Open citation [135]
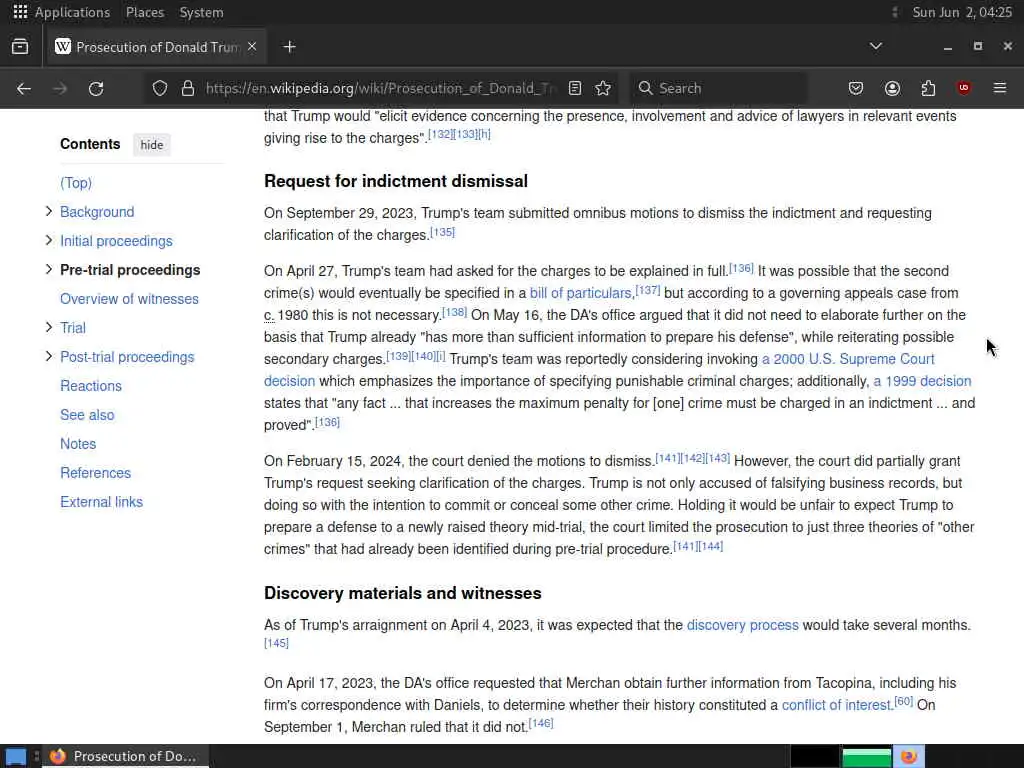 (x=442, y=232)
